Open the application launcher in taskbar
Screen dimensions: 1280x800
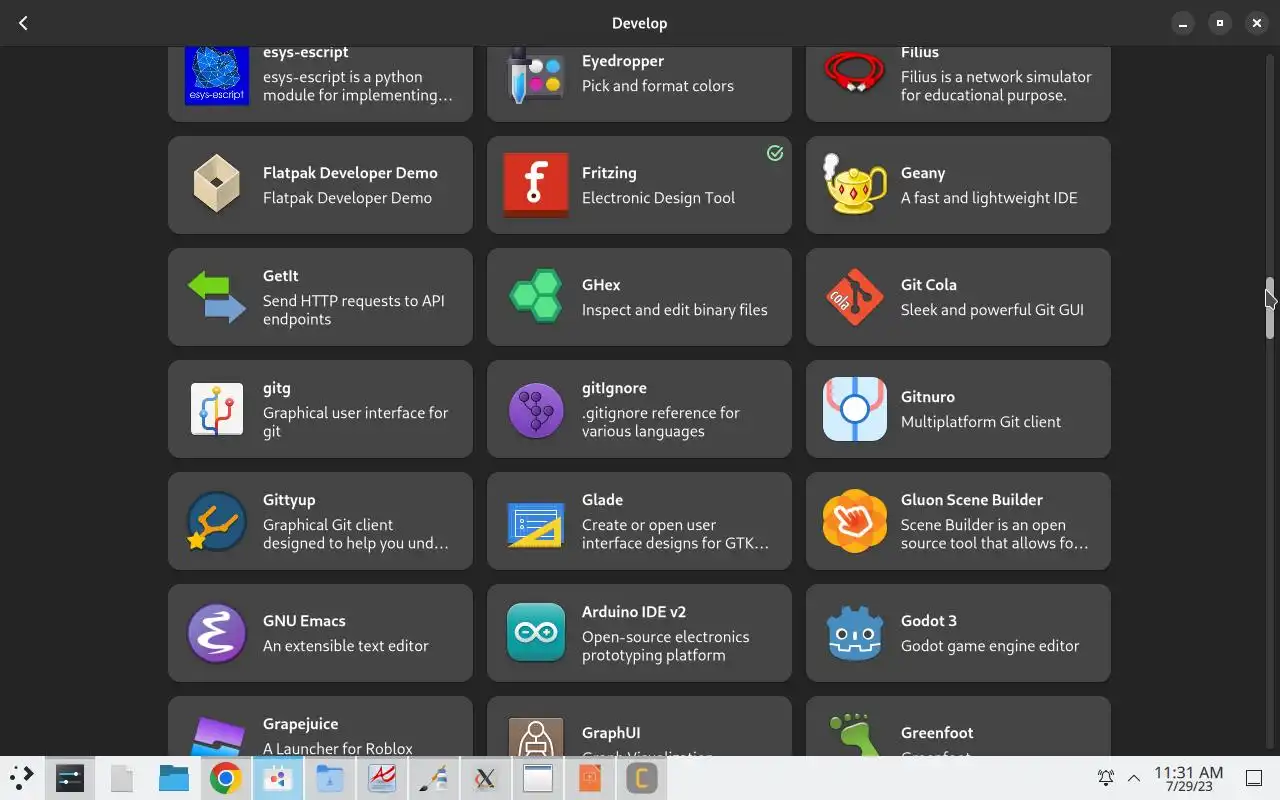[22, 777]
